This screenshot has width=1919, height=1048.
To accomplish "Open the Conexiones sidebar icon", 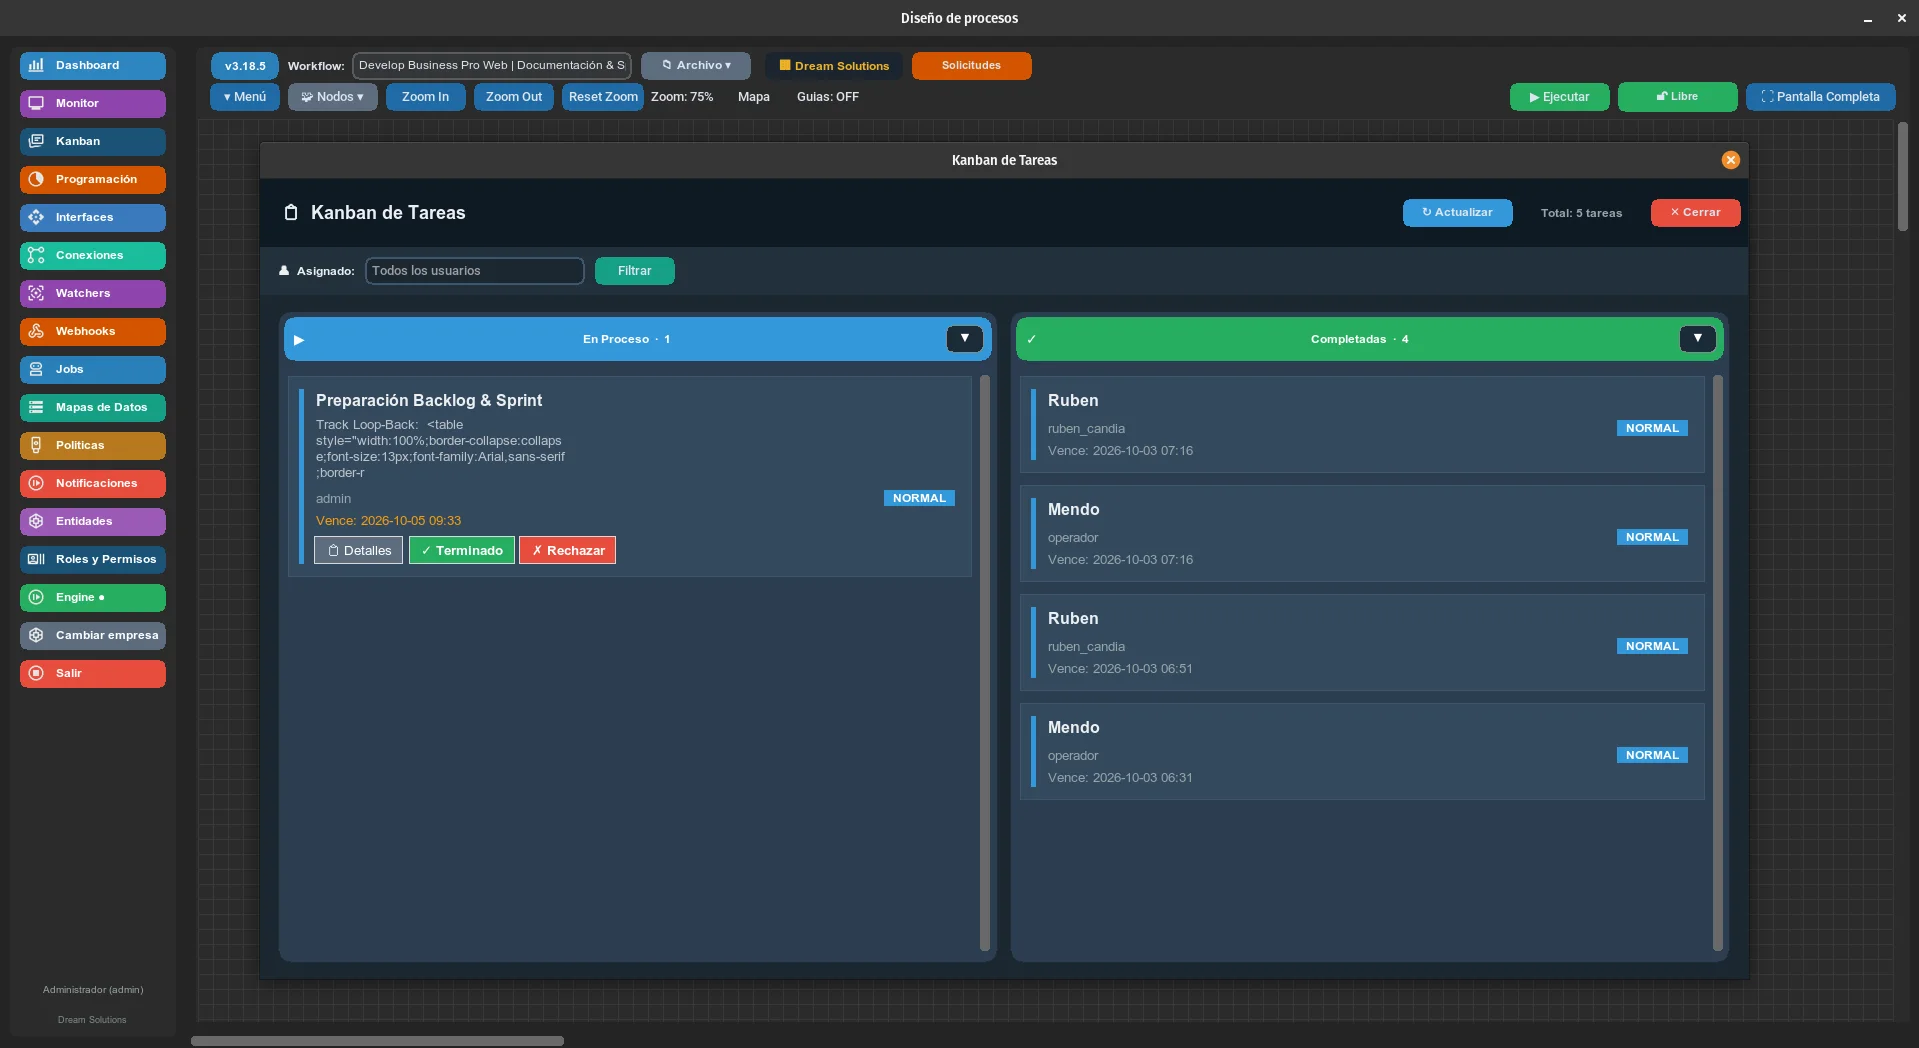I will [36, 255].
